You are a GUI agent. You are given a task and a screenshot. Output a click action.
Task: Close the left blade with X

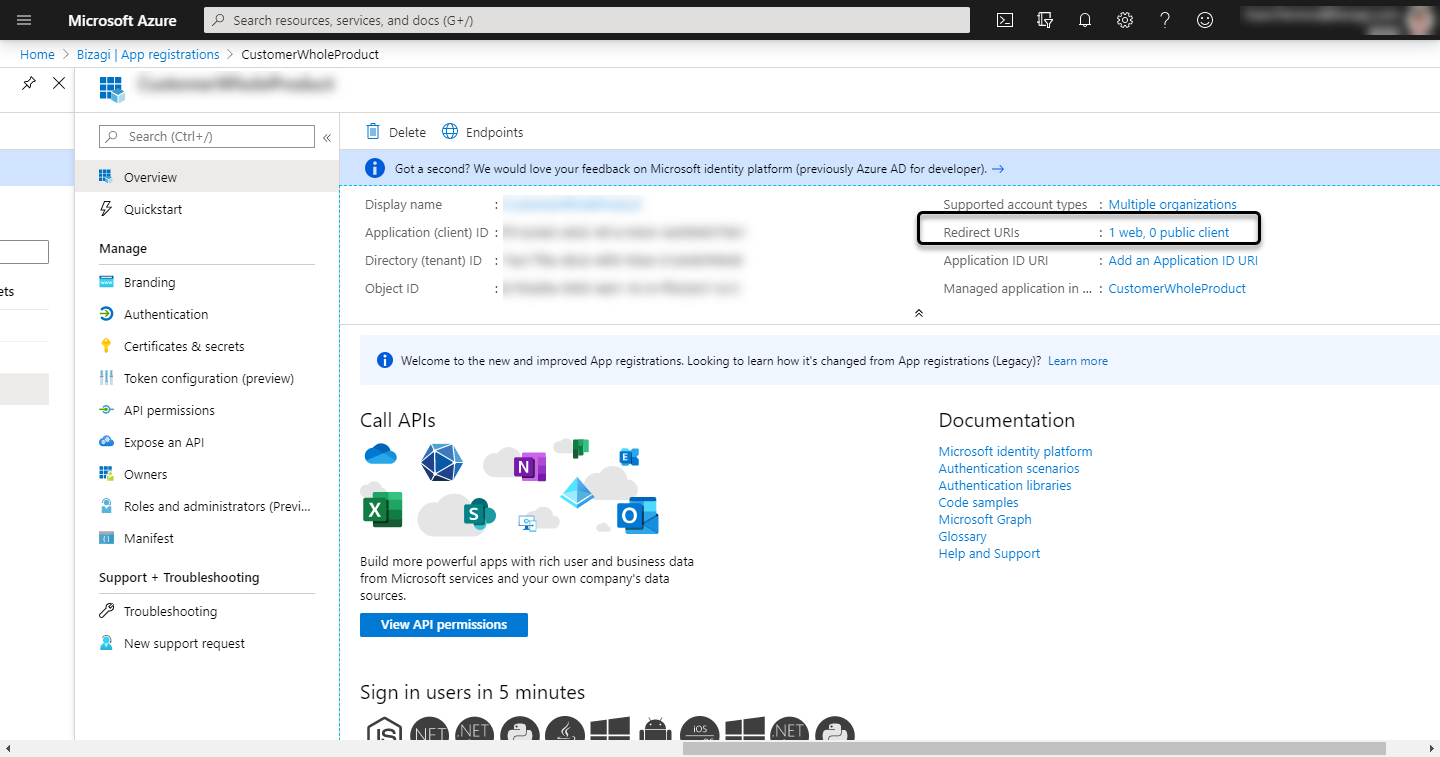pos(59,83)
